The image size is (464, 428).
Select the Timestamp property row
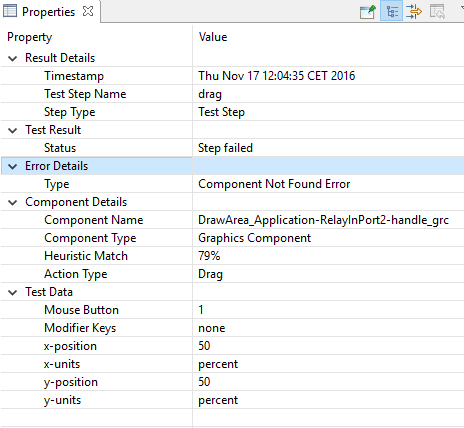pyautogui.click(x=232, y=76)
